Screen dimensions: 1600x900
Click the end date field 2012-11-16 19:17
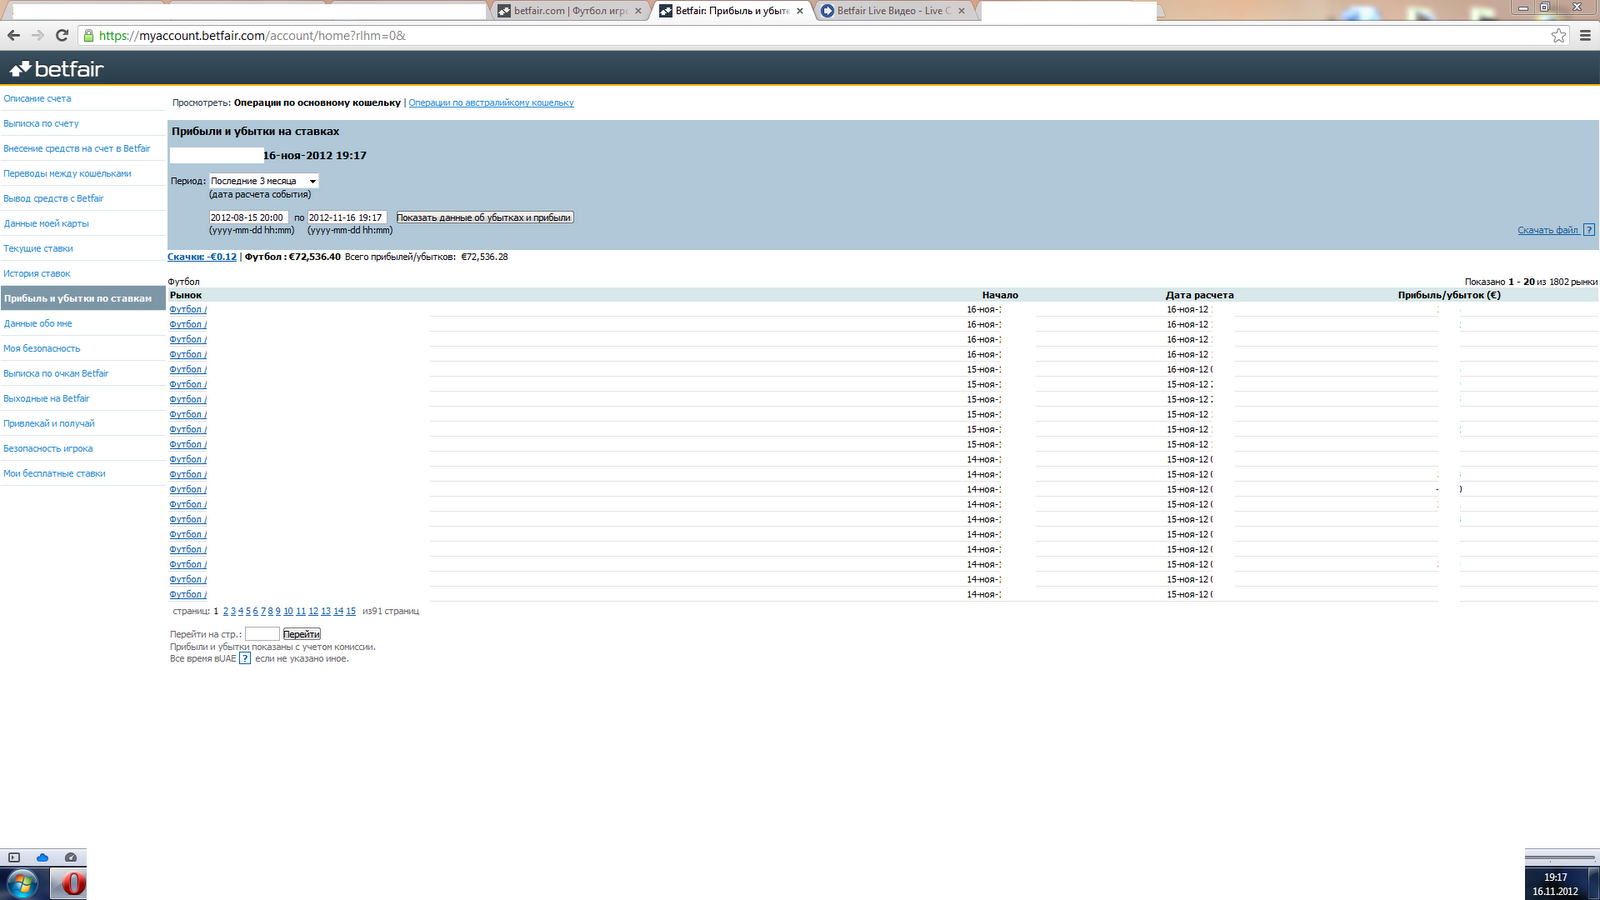[x=346, y=217]
